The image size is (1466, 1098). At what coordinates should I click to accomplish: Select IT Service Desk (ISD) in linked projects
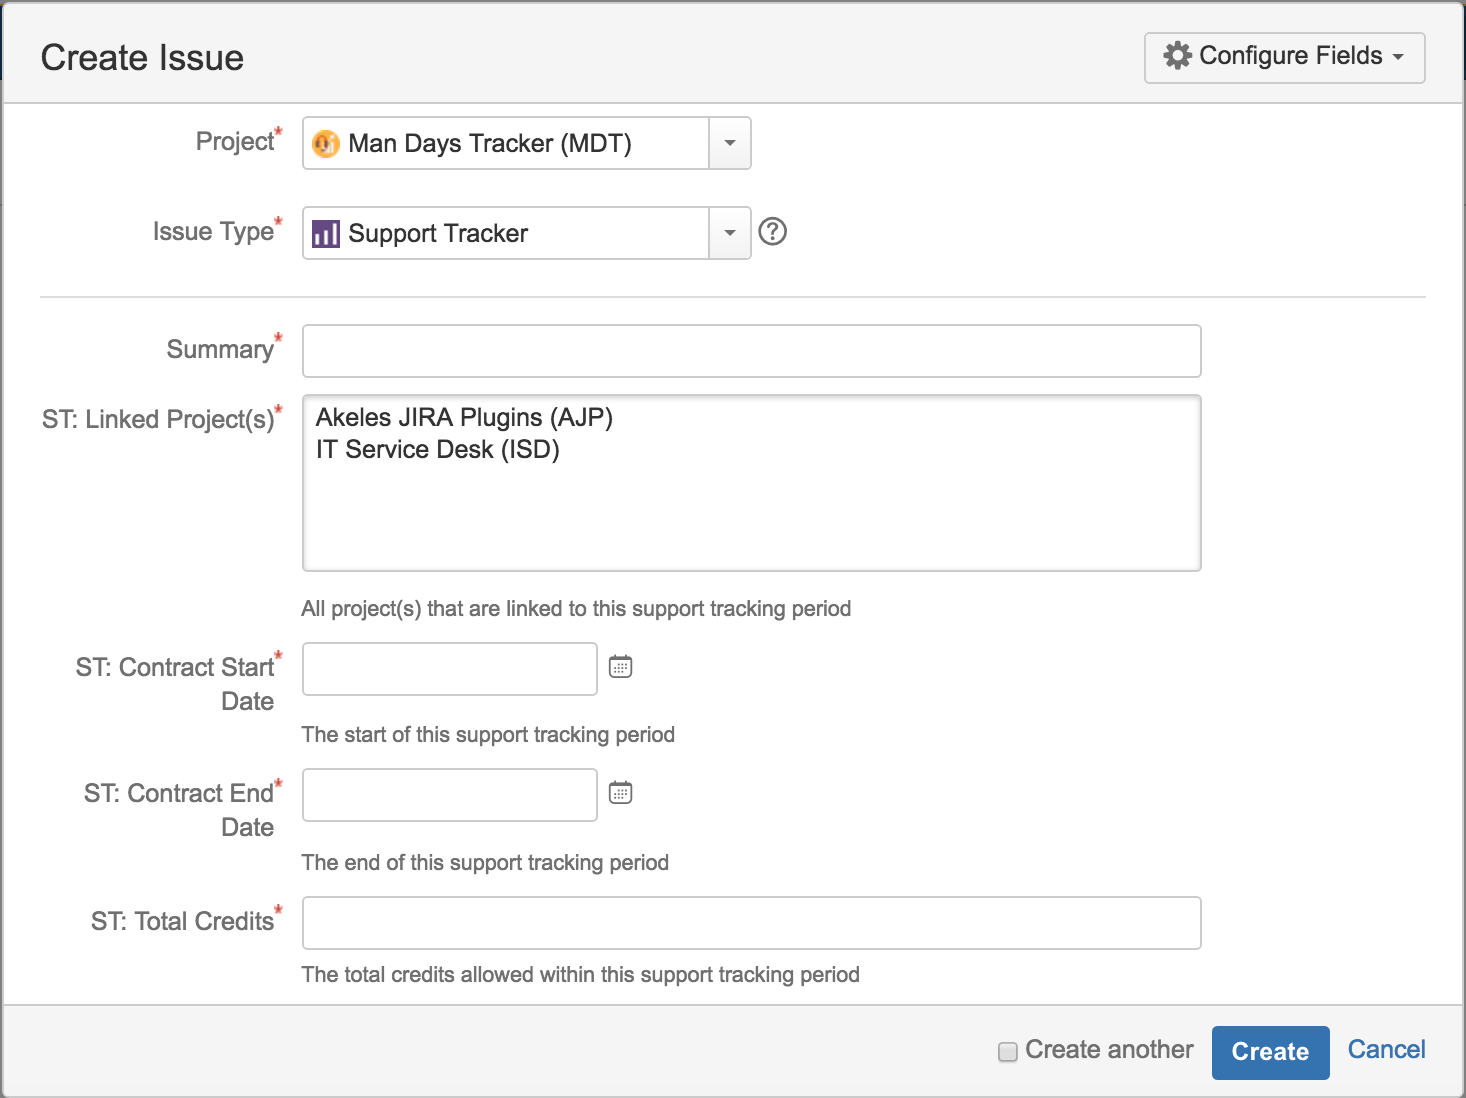(437, 450)
